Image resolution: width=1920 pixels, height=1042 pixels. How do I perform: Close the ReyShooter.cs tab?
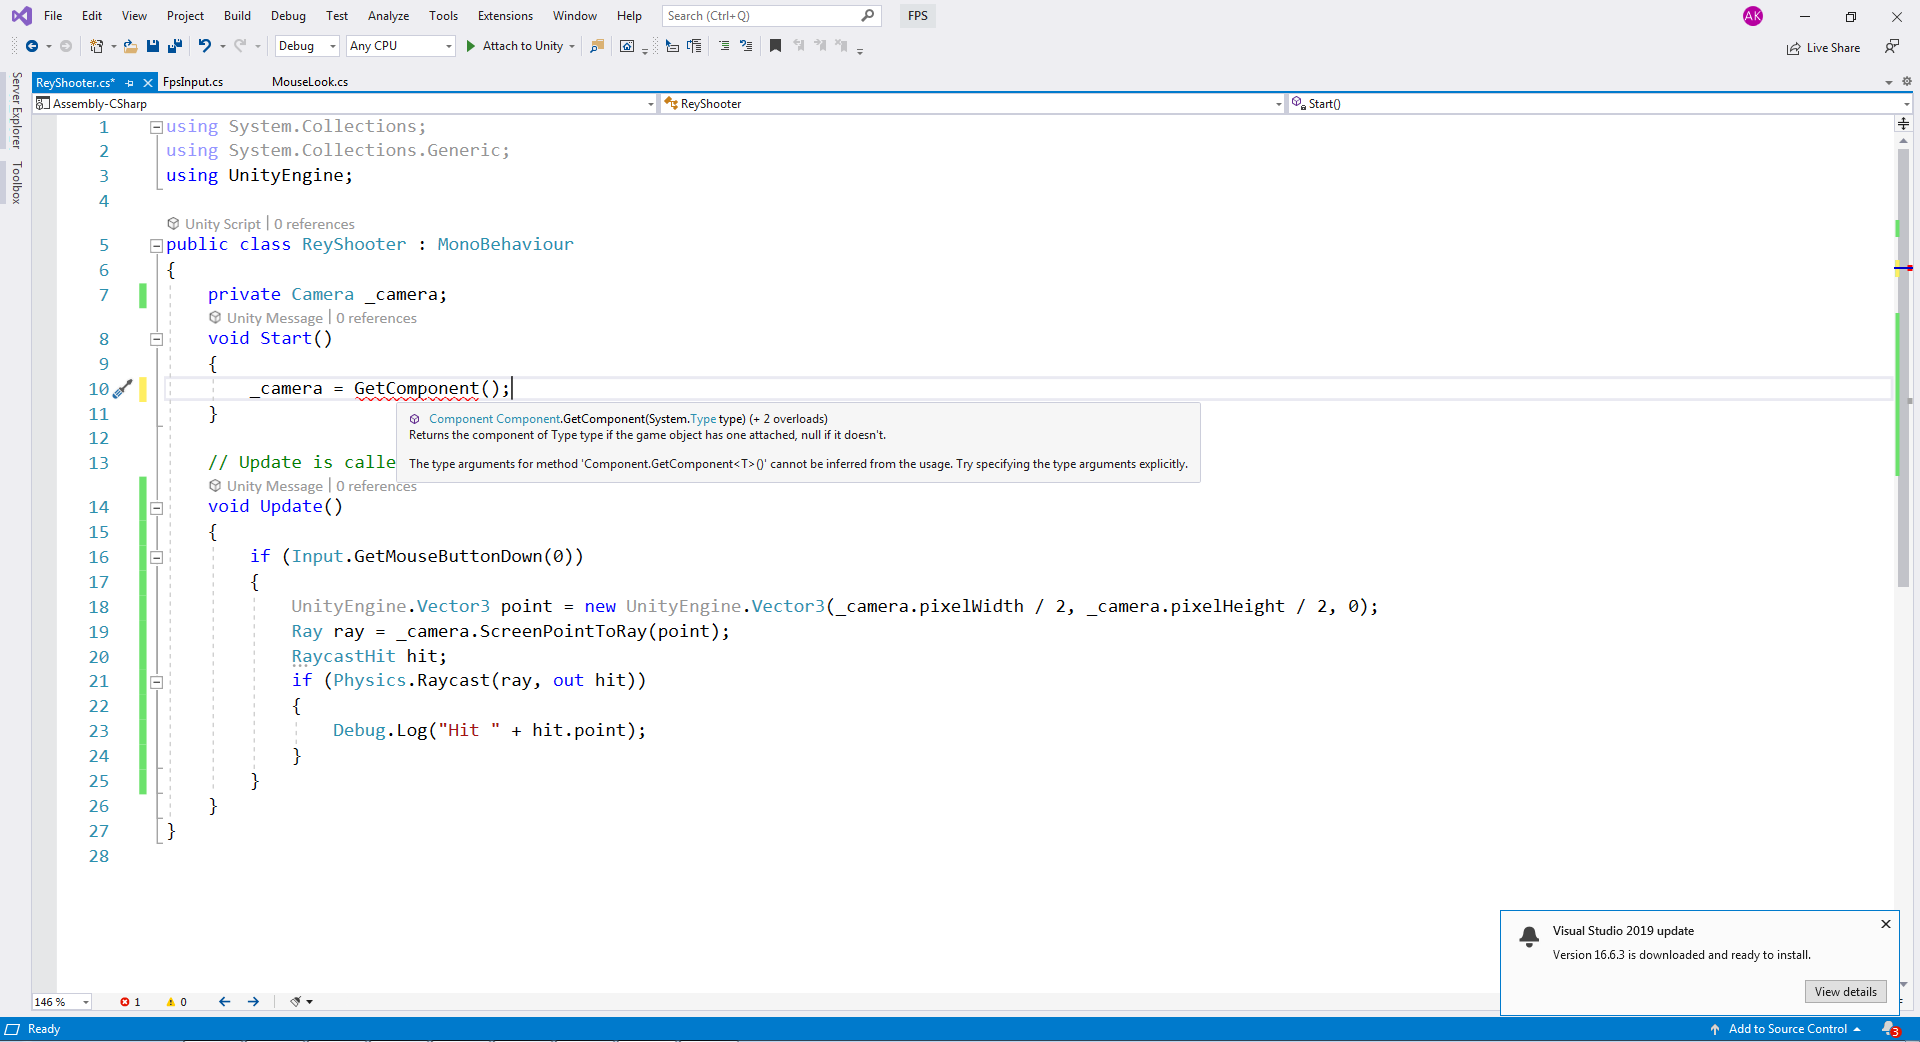tap(148, 83)
